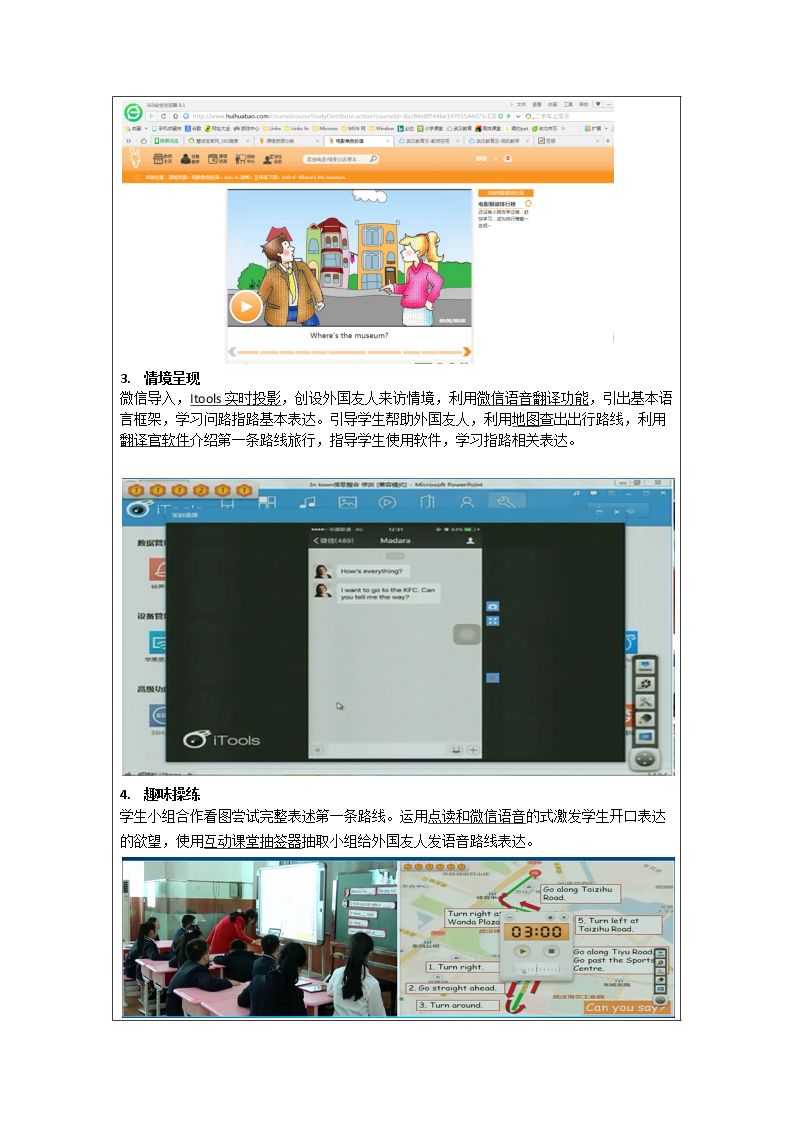794x1123 pixels.
Task: Go to the next lesson slide arrow
Action: pos(467,352)
